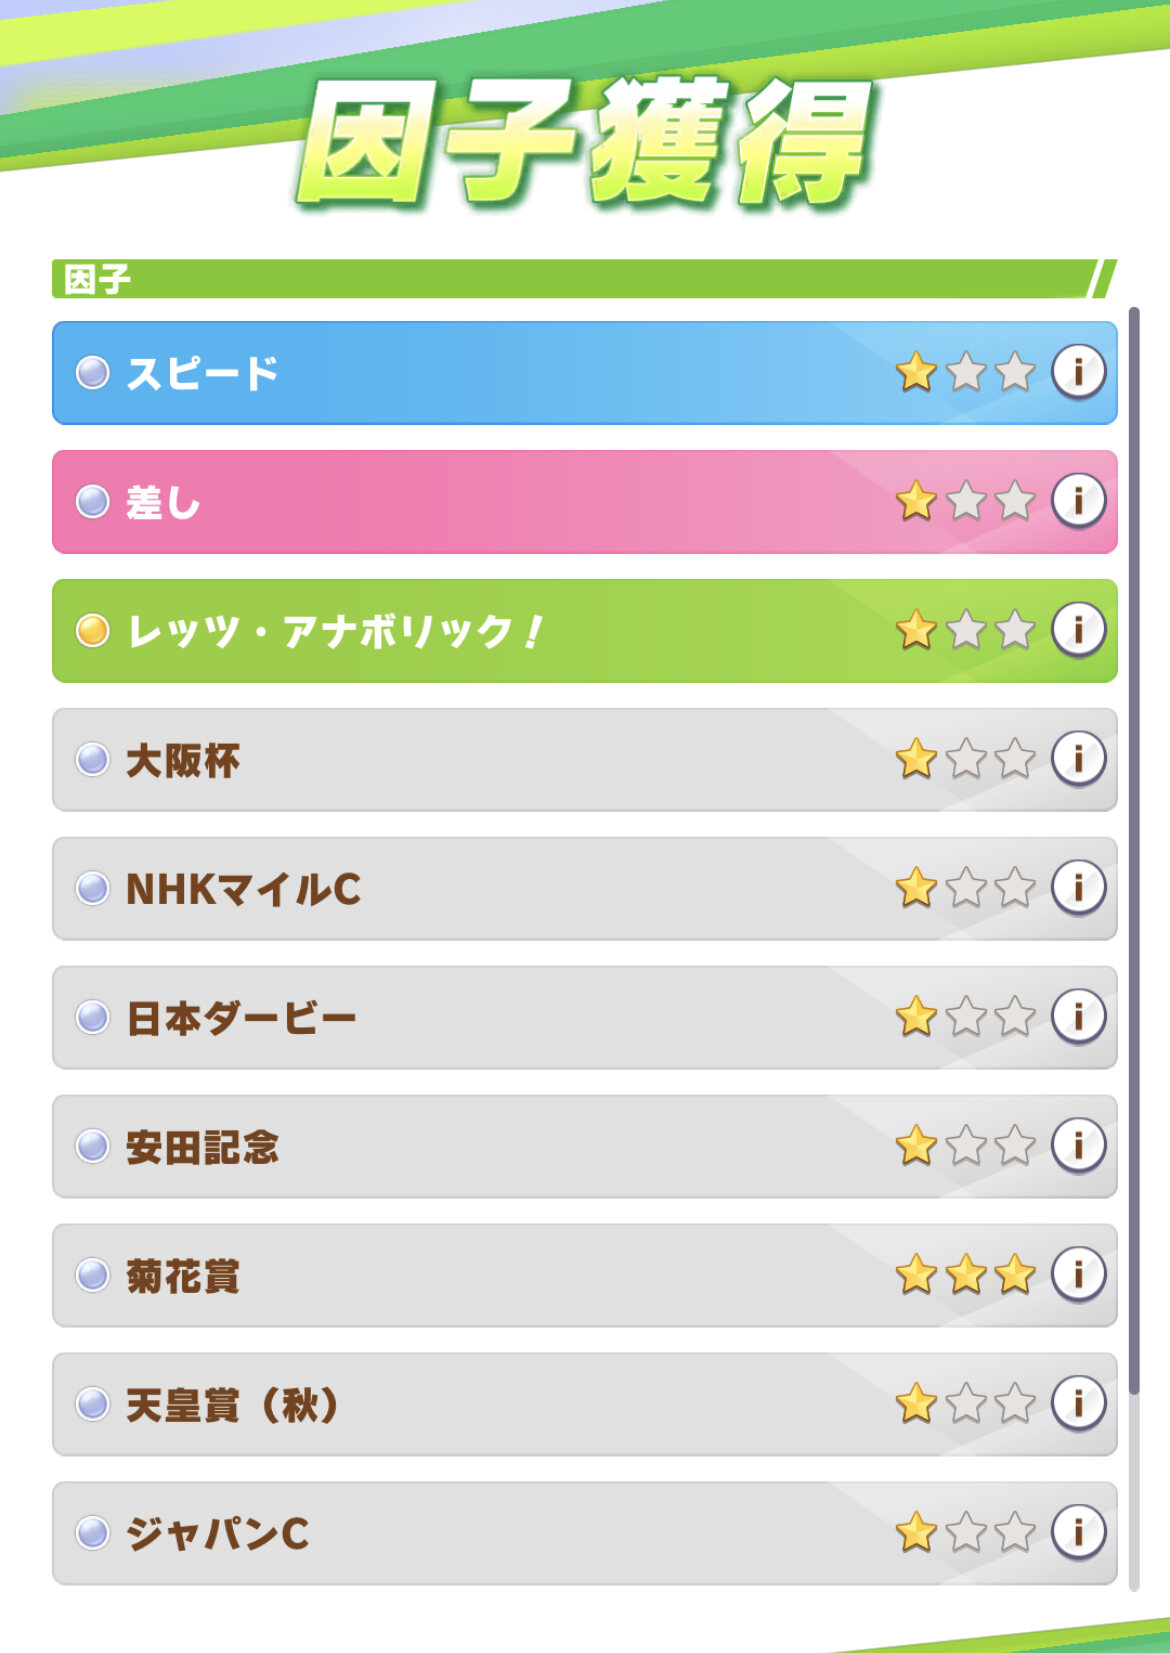Click the gold orb beside レッツ・アナボリック！
This screenshot has height=1653, width=1170.
point(92,631)
